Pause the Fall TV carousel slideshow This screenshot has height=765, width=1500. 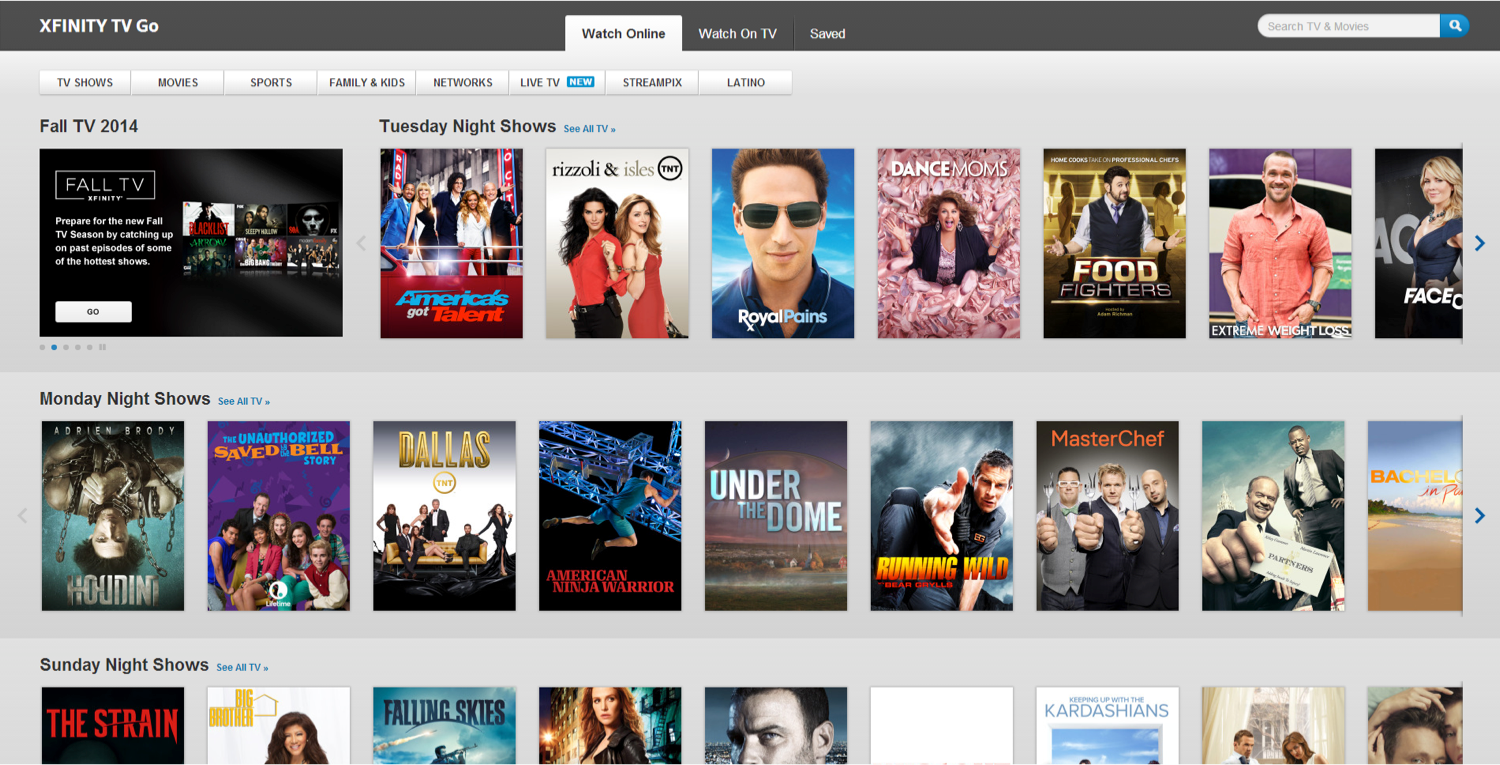coord(102,347)
